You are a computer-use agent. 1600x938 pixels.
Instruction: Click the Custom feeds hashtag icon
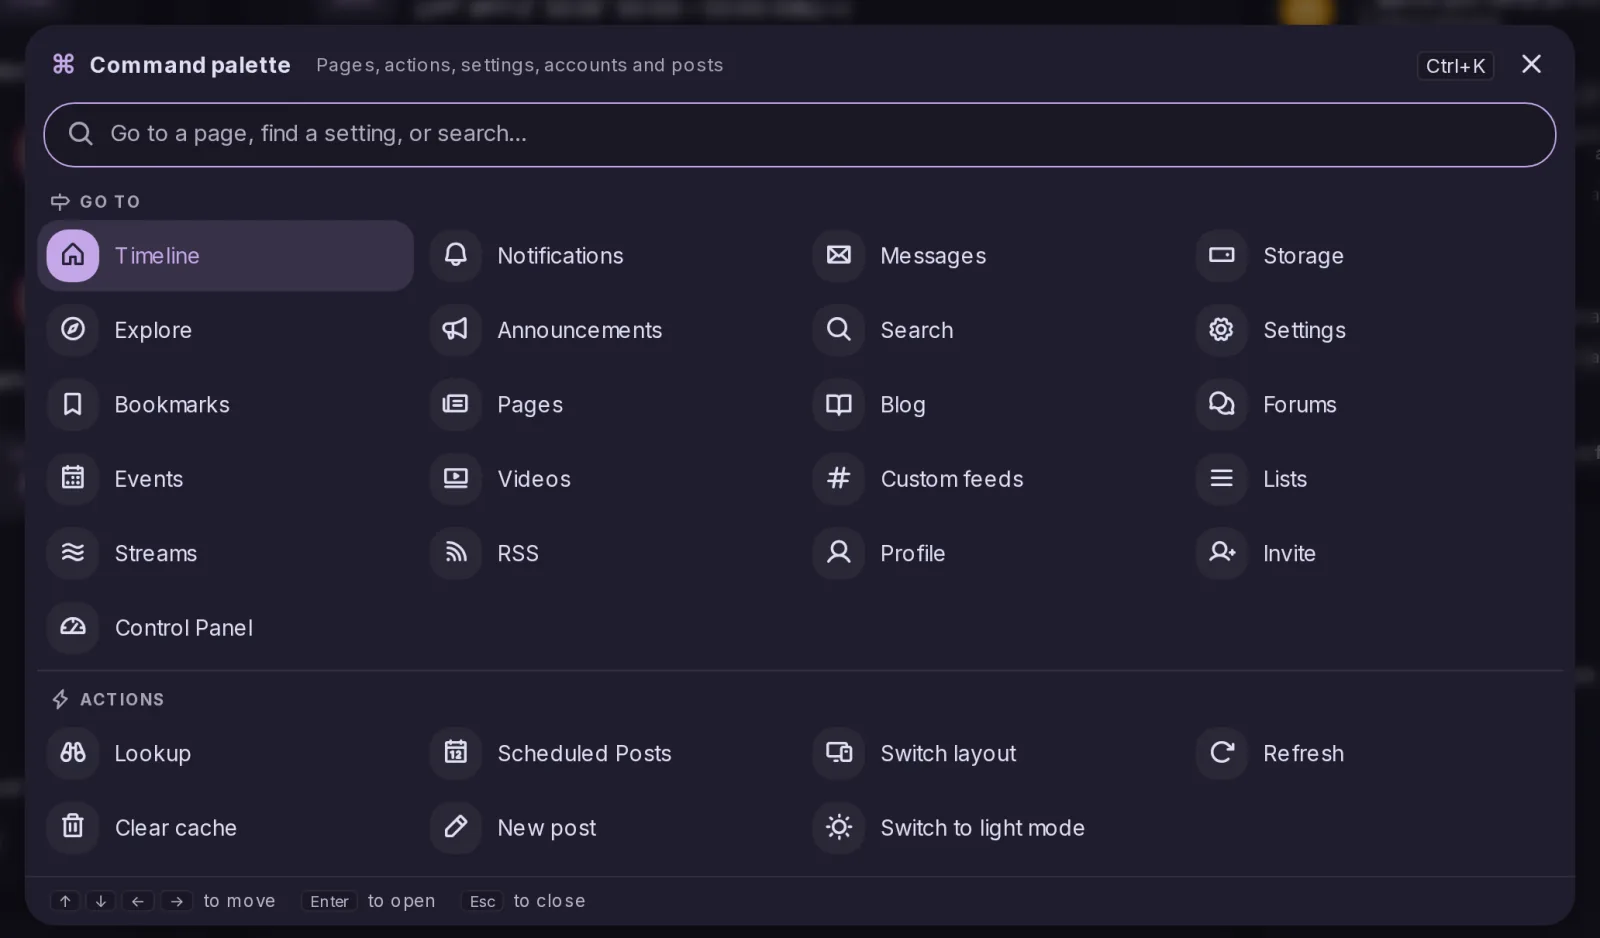pyautogui.click(x=839, y=479)
